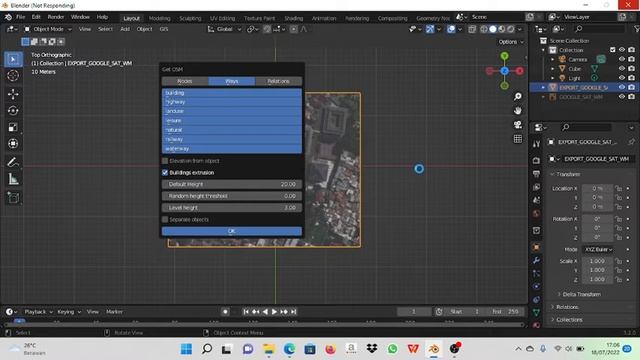Open WhatsApp from the taskbar
Screen dimensions: 640x360
tap(392, 349)
